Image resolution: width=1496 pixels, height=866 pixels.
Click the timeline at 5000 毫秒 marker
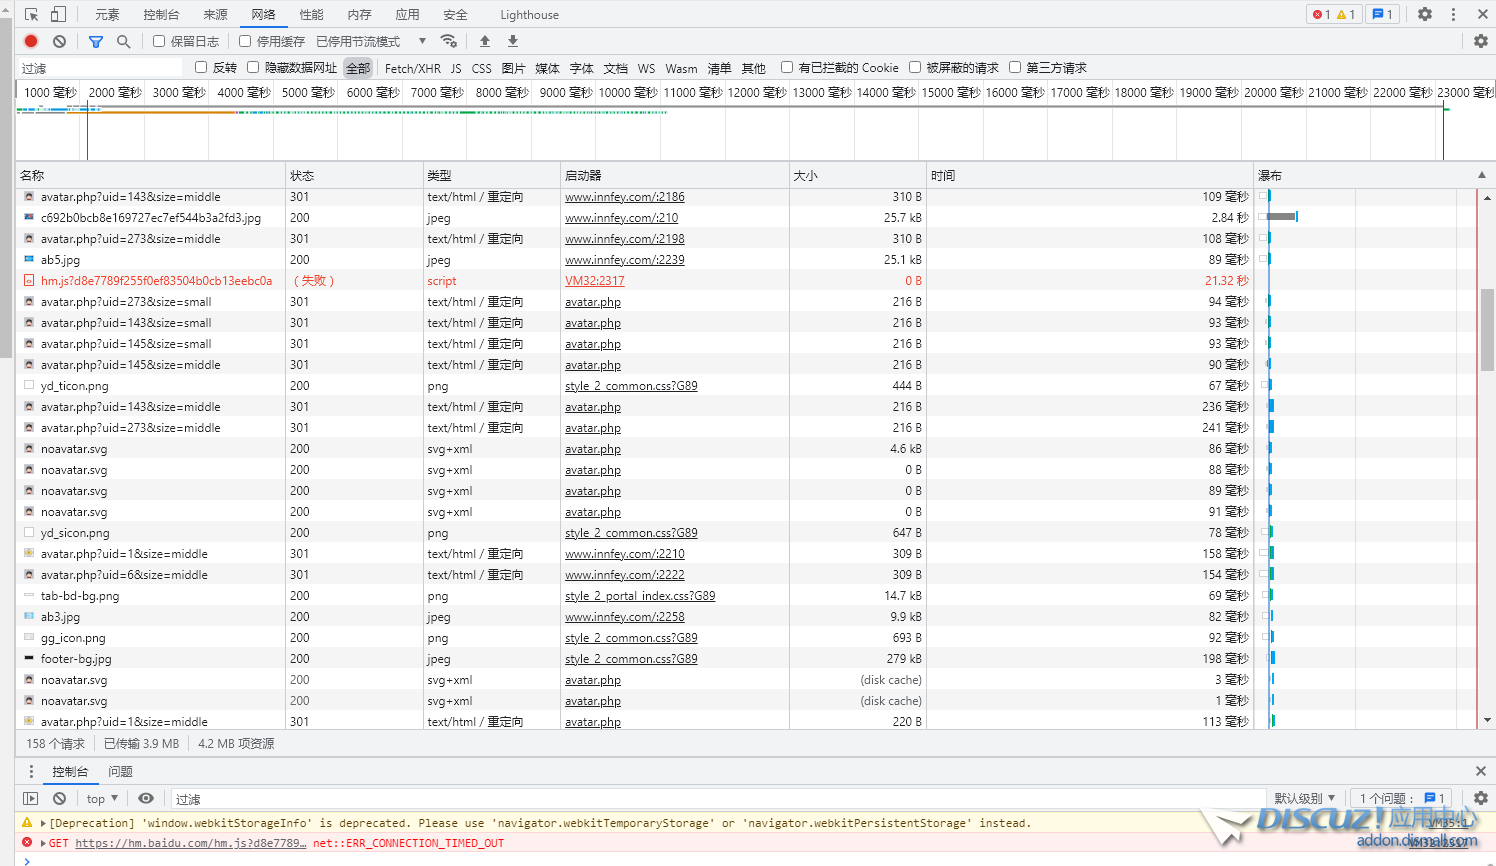click(x=308, y=92)
